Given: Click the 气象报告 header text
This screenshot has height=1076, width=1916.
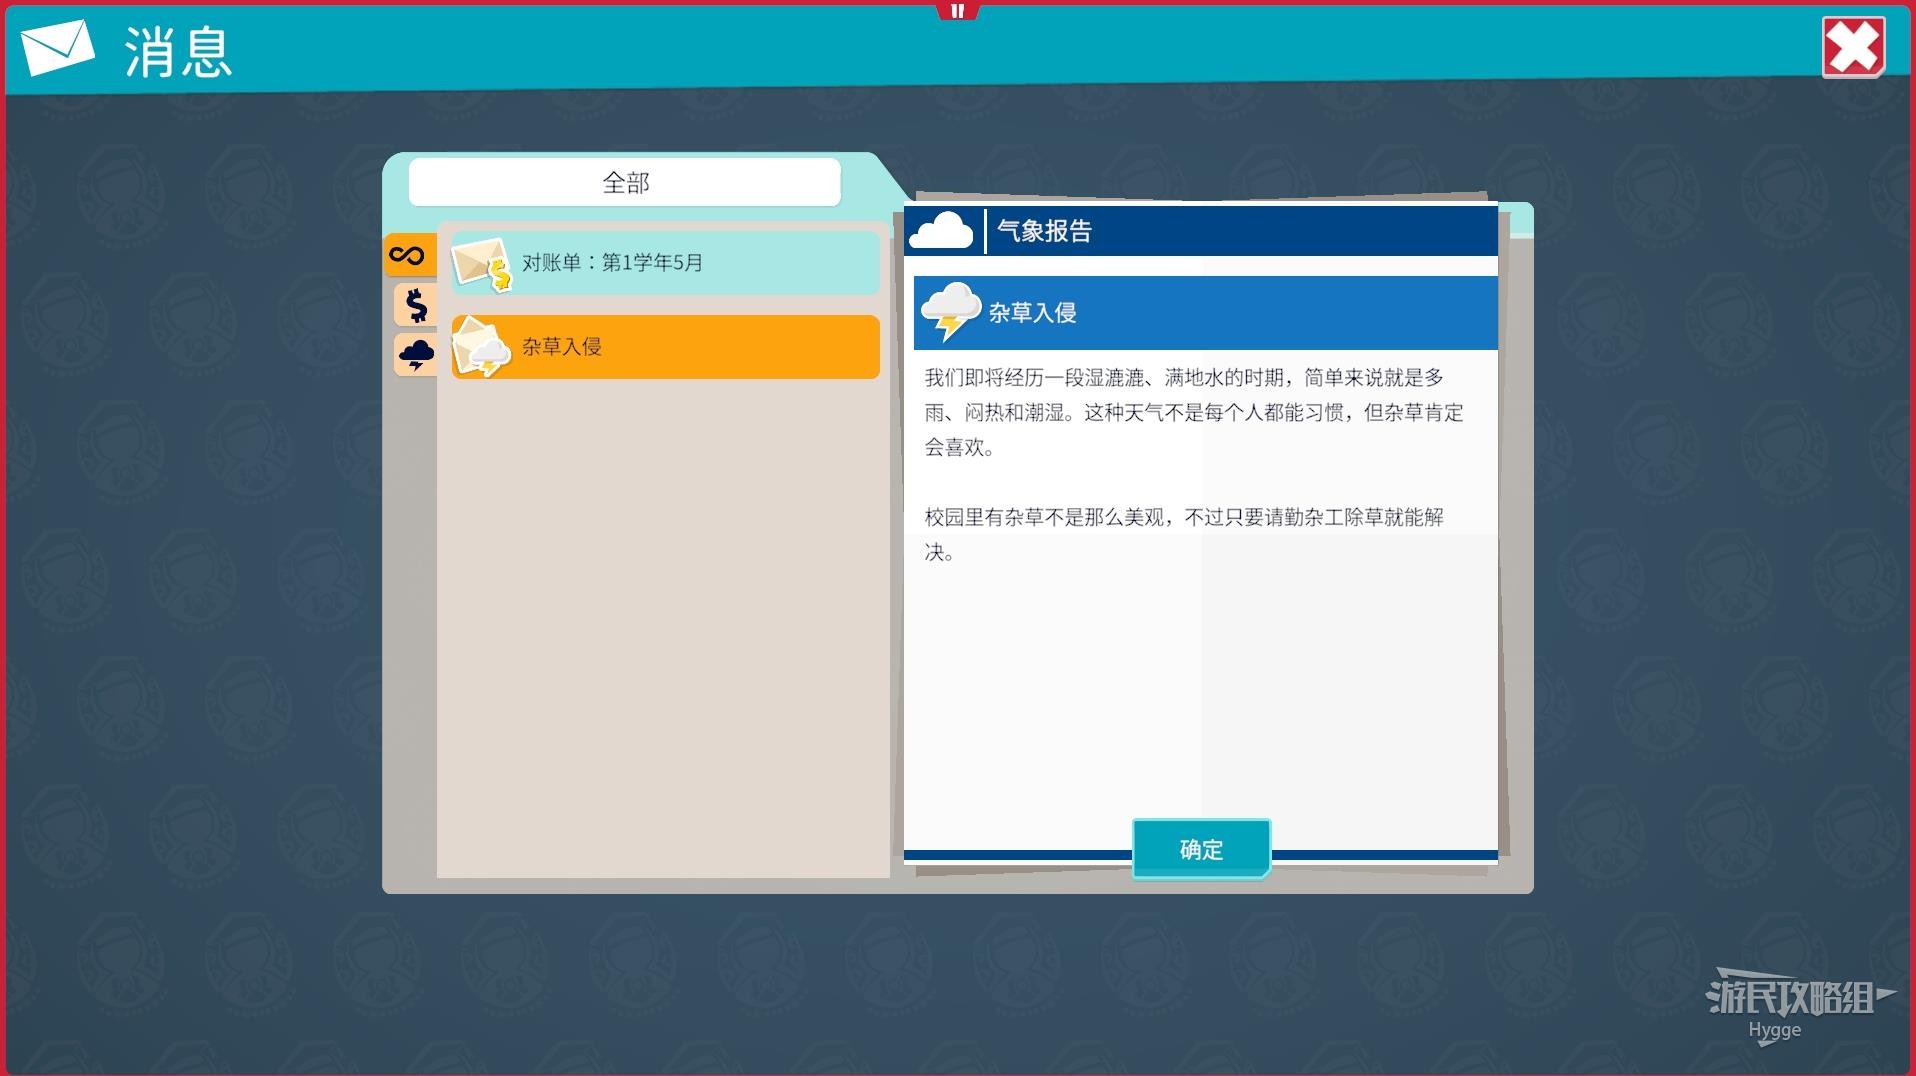Looking at the screenshot, I should pos(1044,231).
